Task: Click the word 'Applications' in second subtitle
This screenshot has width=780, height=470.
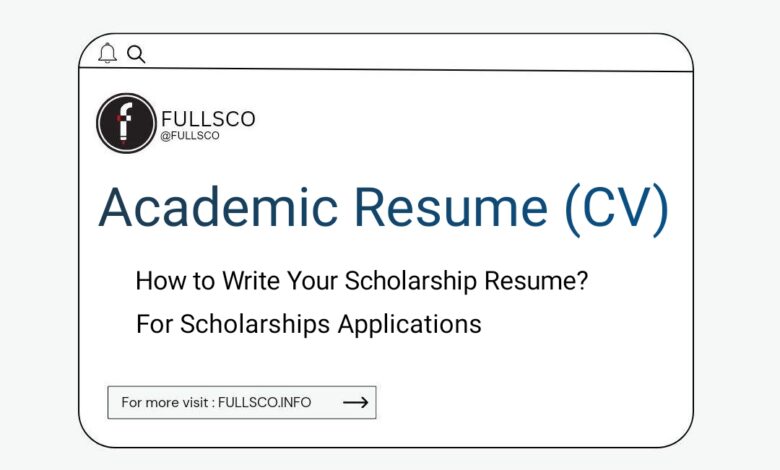Action: pos(409,325)
